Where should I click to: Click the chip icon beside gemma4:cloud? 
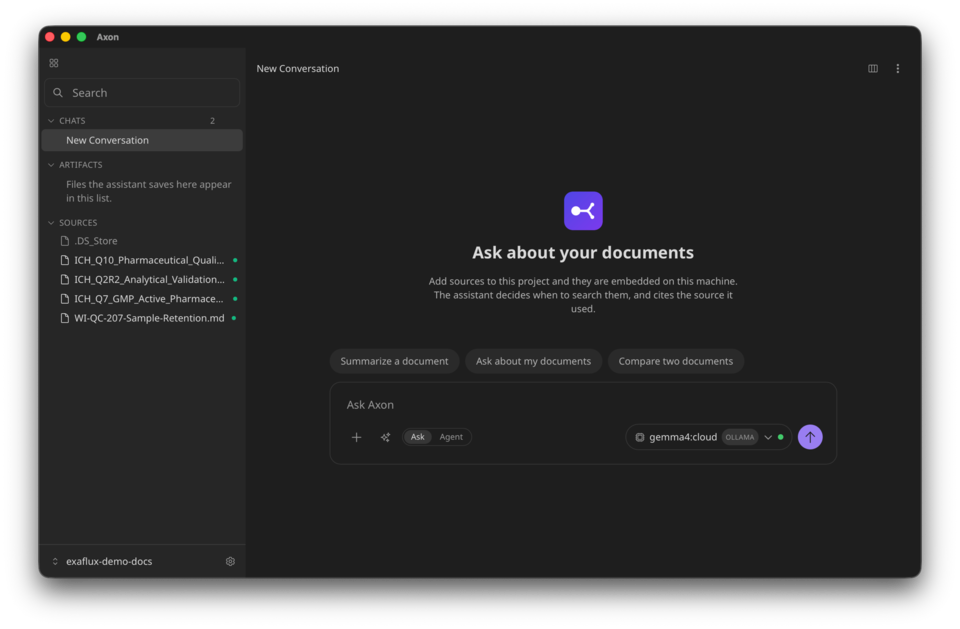(639, 437)
